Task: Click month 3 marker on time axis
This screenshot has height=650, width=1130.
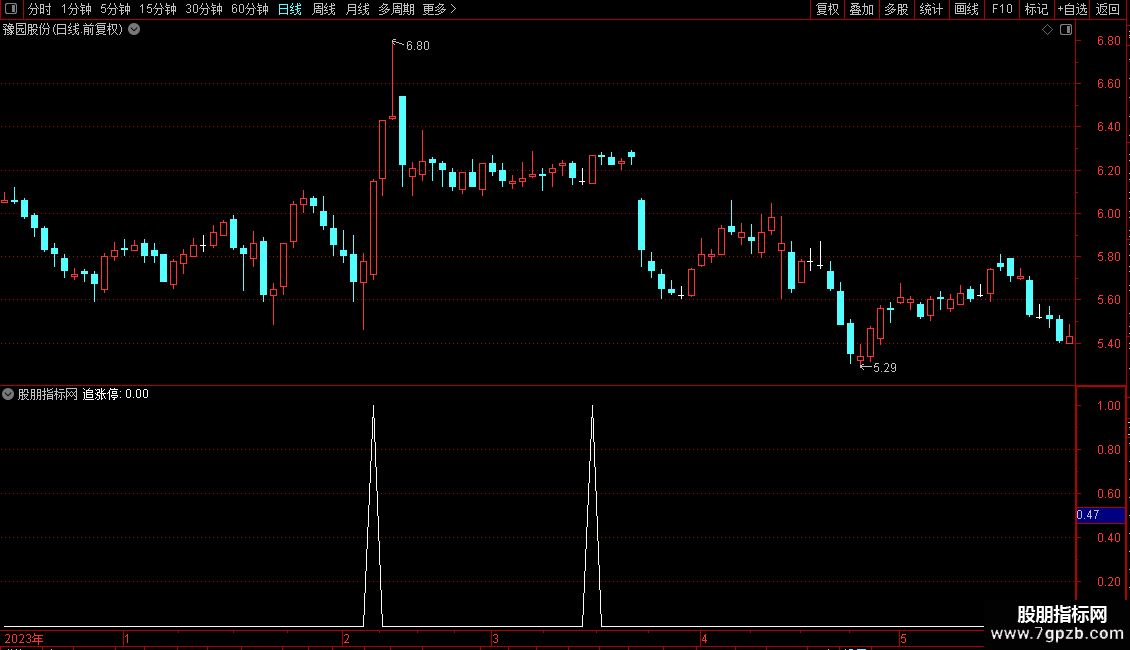Action: 495,638
